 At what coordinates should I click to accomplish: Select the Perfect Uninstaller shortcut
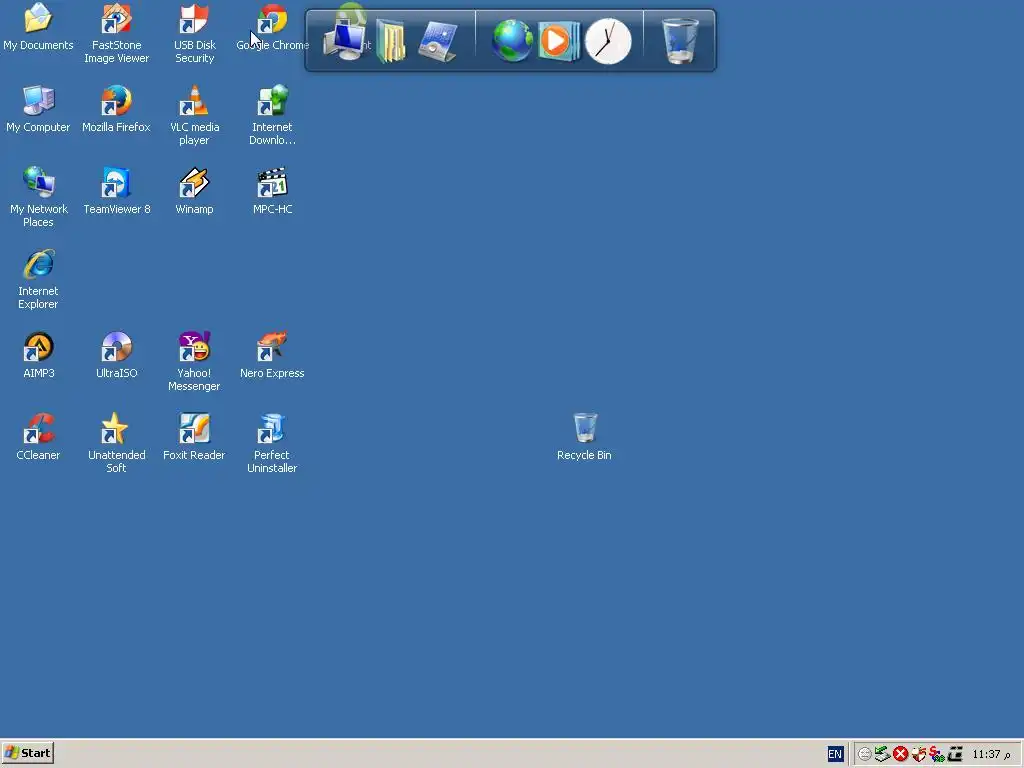272,443
